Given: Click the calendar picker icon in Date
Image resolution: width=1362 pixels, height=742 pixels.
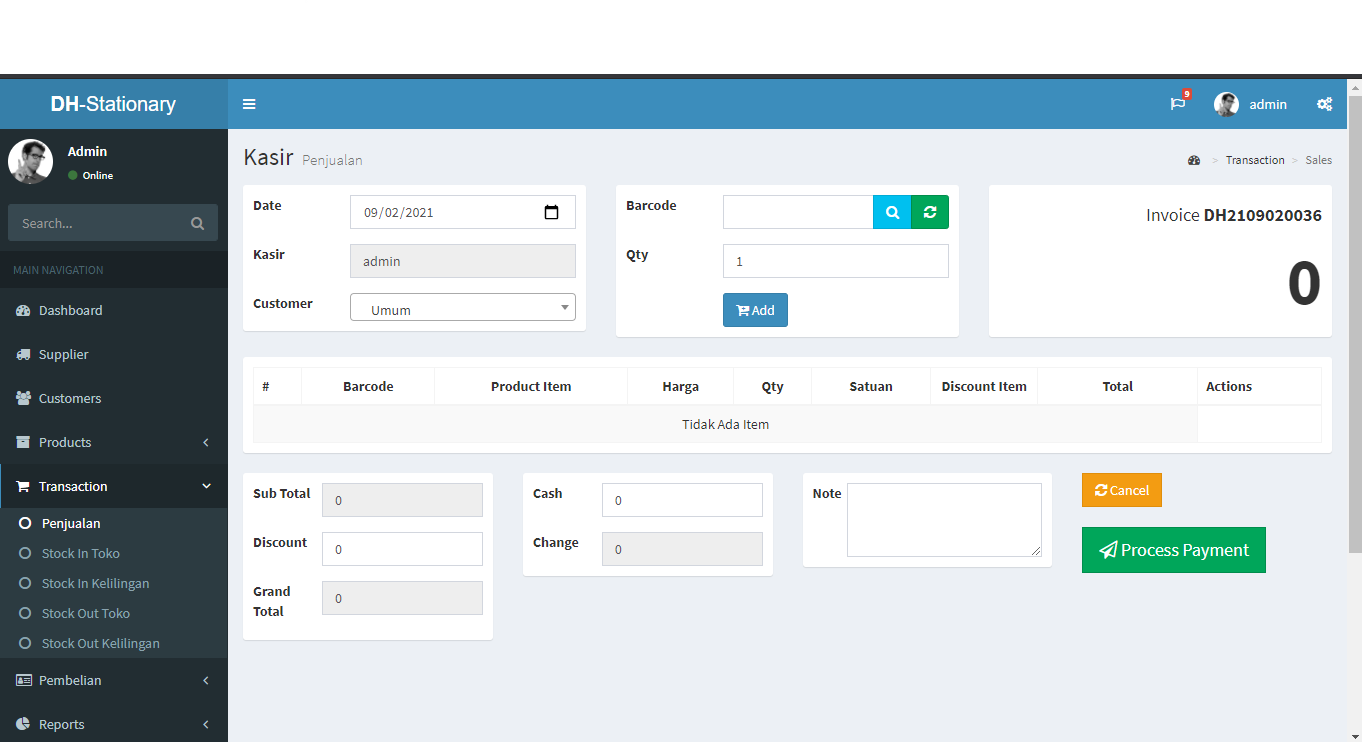Looking at the screenshot, I should pos(551,212).
